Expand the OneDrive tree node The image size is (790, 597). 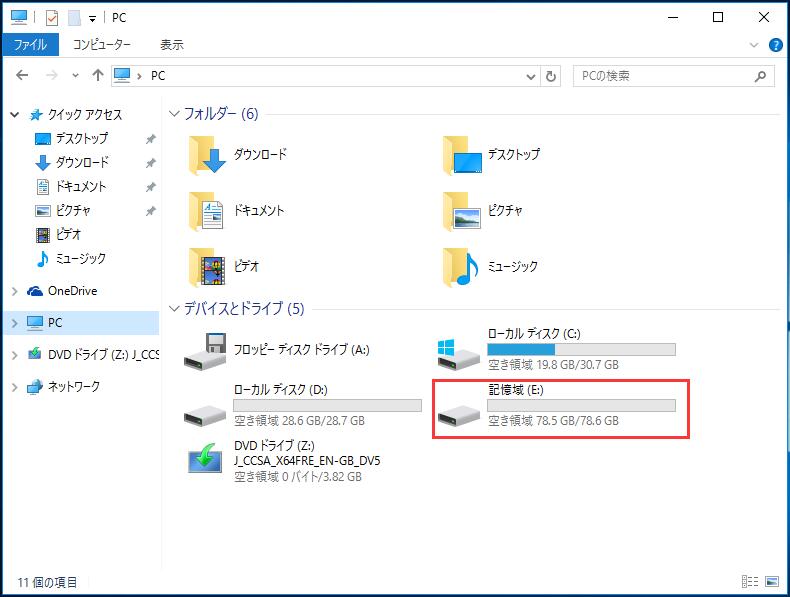tap(14, 291)
